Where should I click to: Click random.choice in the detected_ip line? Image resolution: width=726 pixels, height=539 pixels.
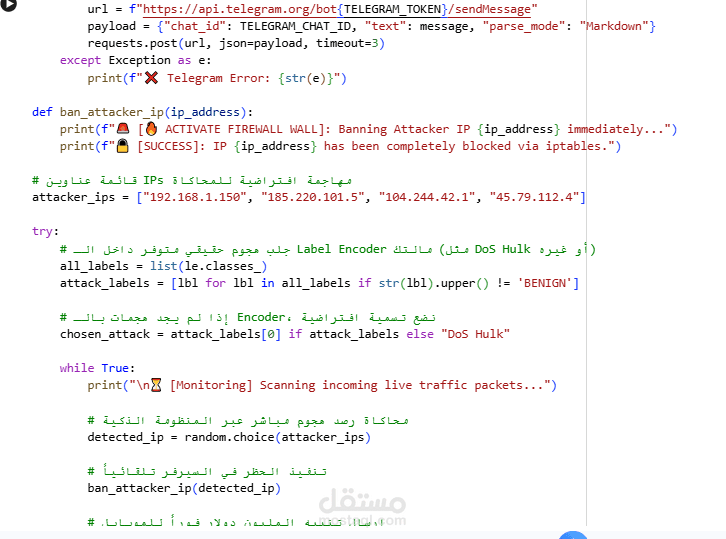tap(229, 437)
